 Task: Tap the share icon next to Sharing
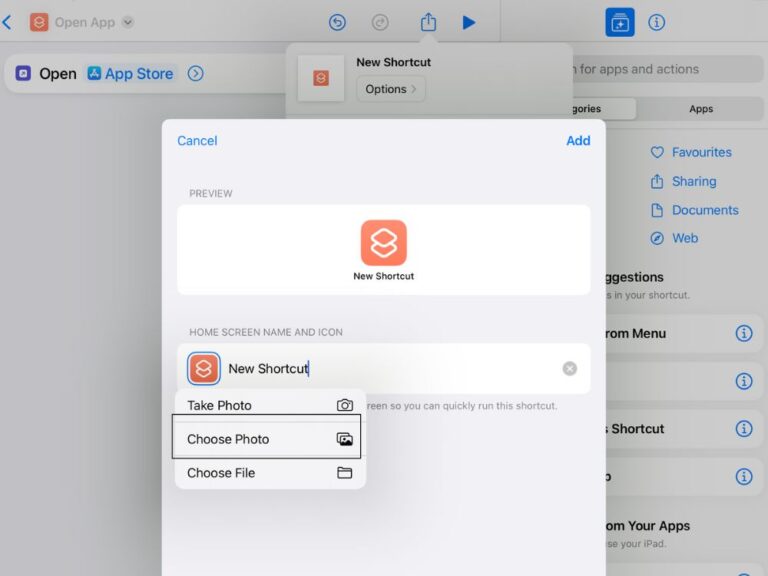click(657, 181)
